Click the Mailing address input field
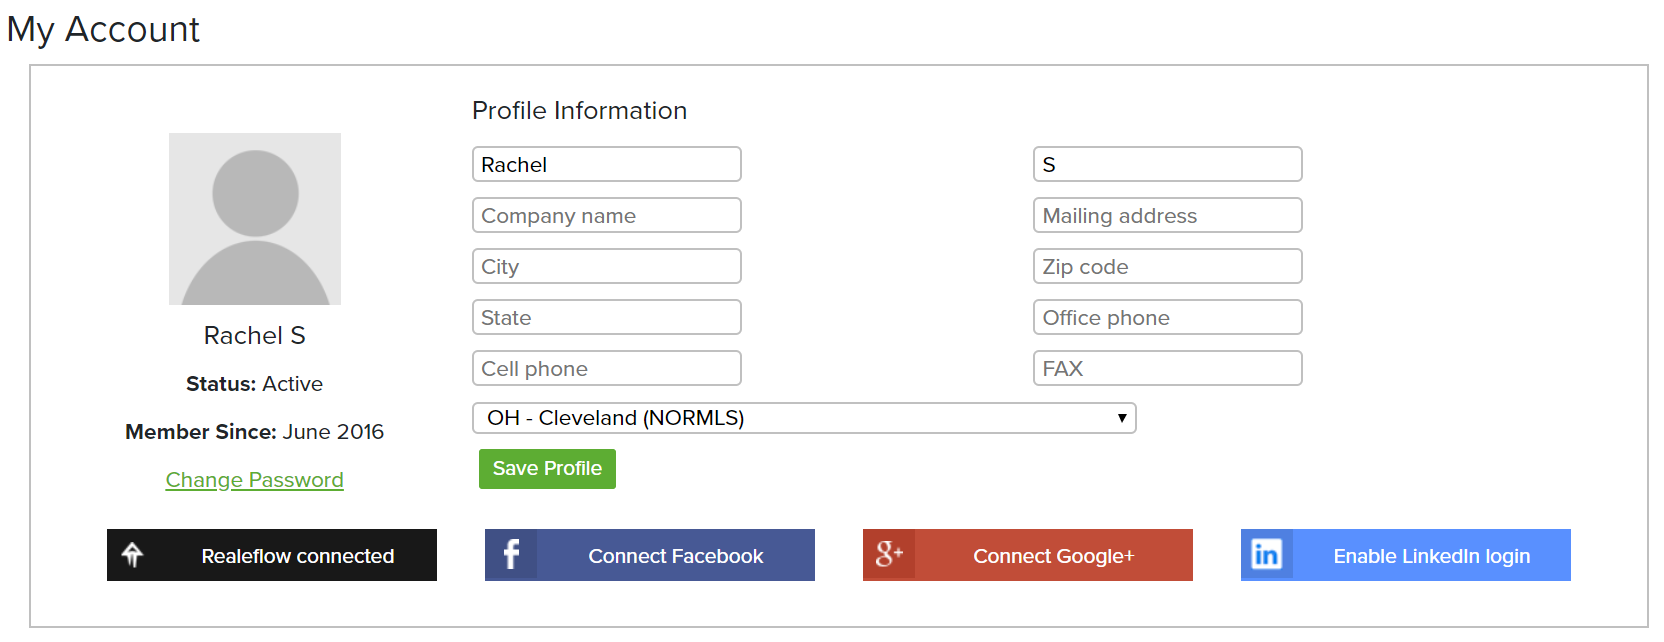The height and width of the screenshot is (642, 1664). tap(1168, 215)
